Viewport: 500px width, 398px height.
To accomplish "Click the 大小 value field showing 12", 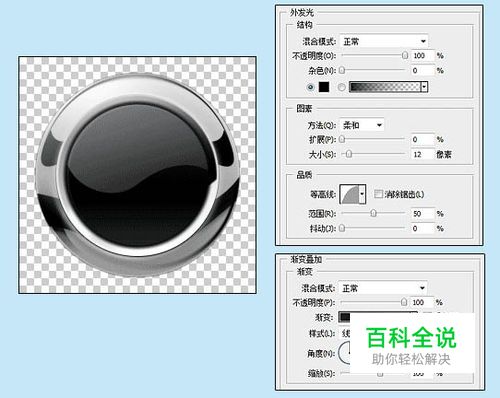I will tap(422, 154).
